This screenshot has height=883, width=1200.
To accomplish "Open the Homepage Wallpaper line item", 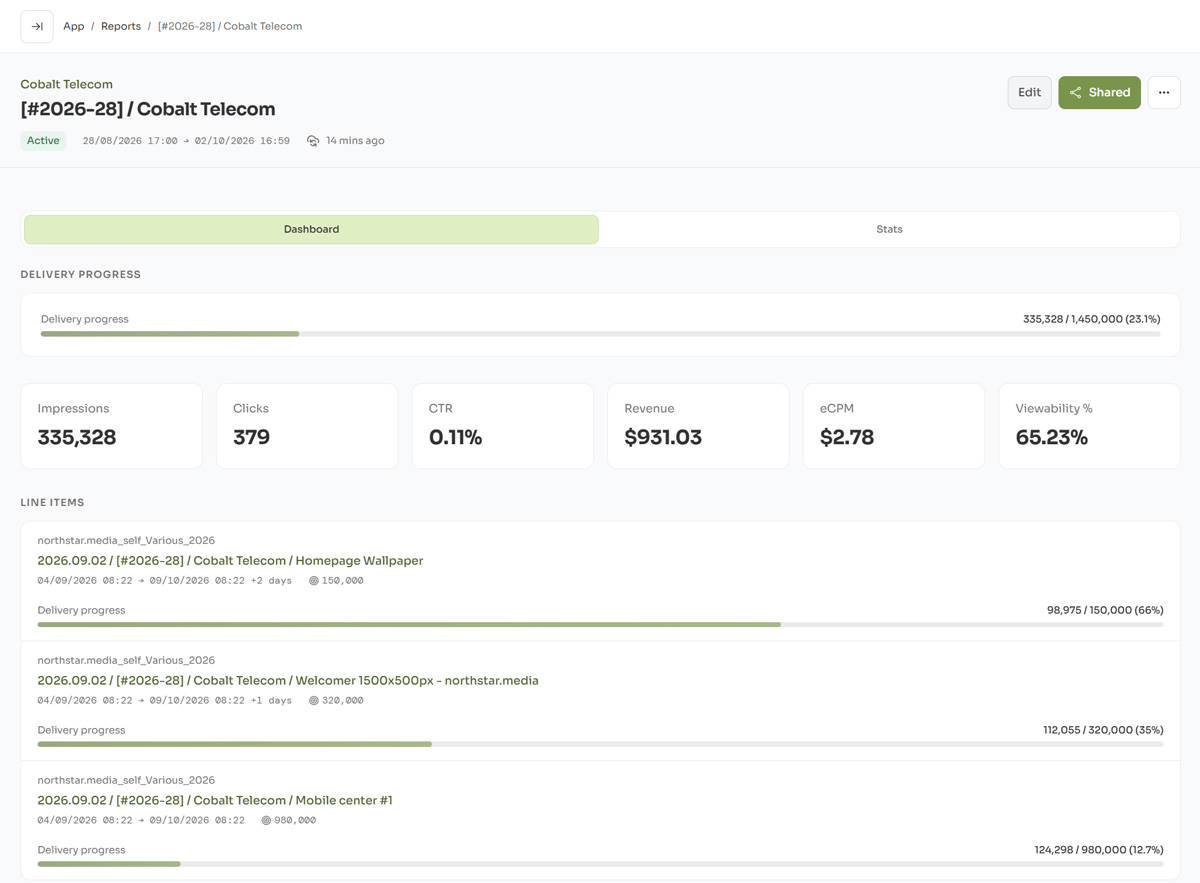I will (230, 561).
